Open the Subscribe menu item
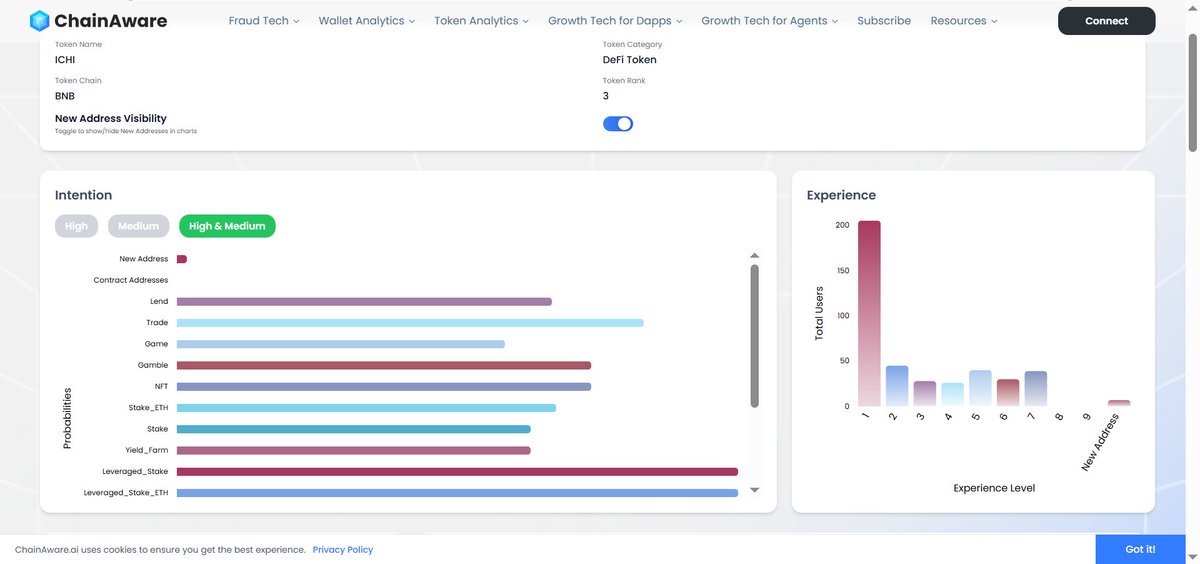 (884, 21)
